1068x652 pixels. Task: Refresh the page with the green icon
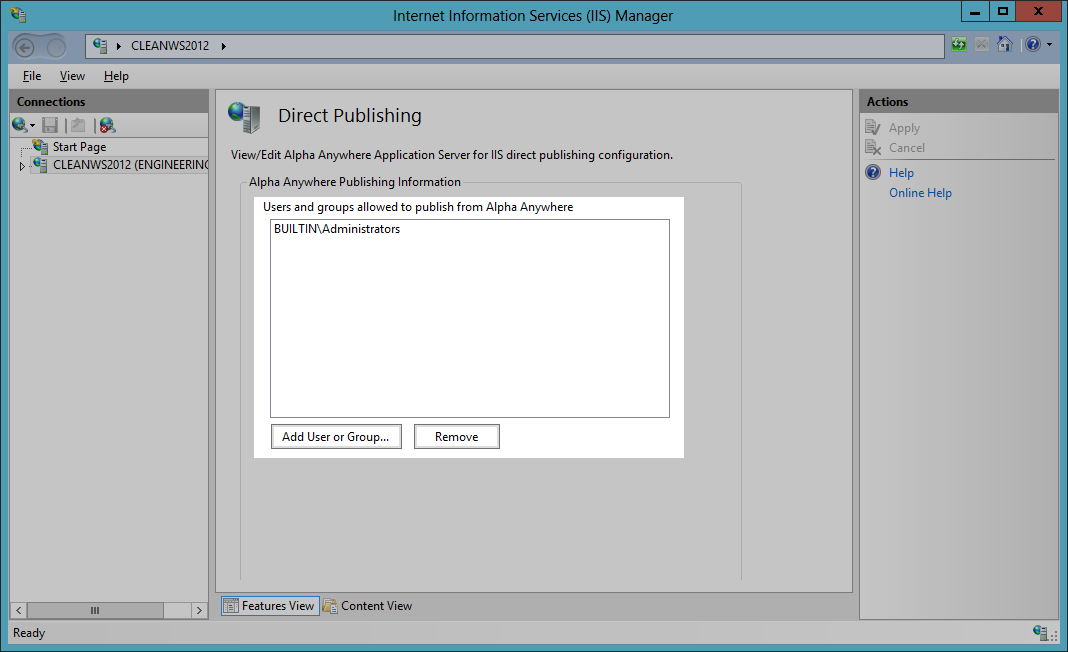click(x=958, y=45)
